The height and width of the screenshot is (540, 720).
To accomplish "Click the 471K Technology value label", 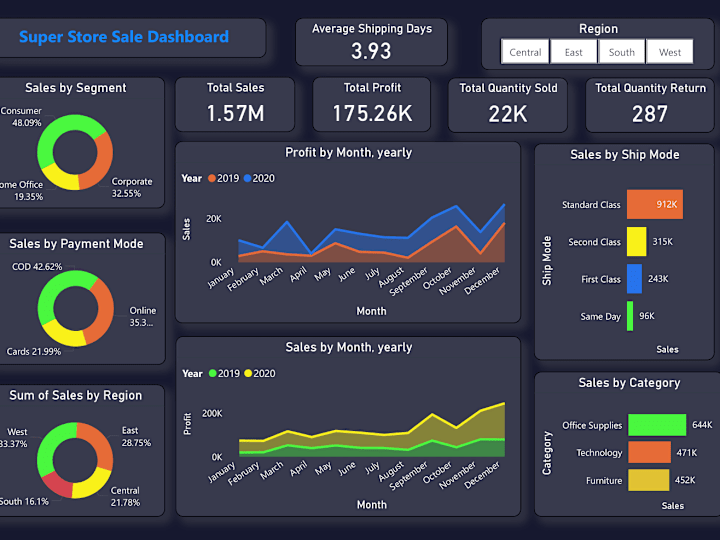I will (x=686, y=453).
